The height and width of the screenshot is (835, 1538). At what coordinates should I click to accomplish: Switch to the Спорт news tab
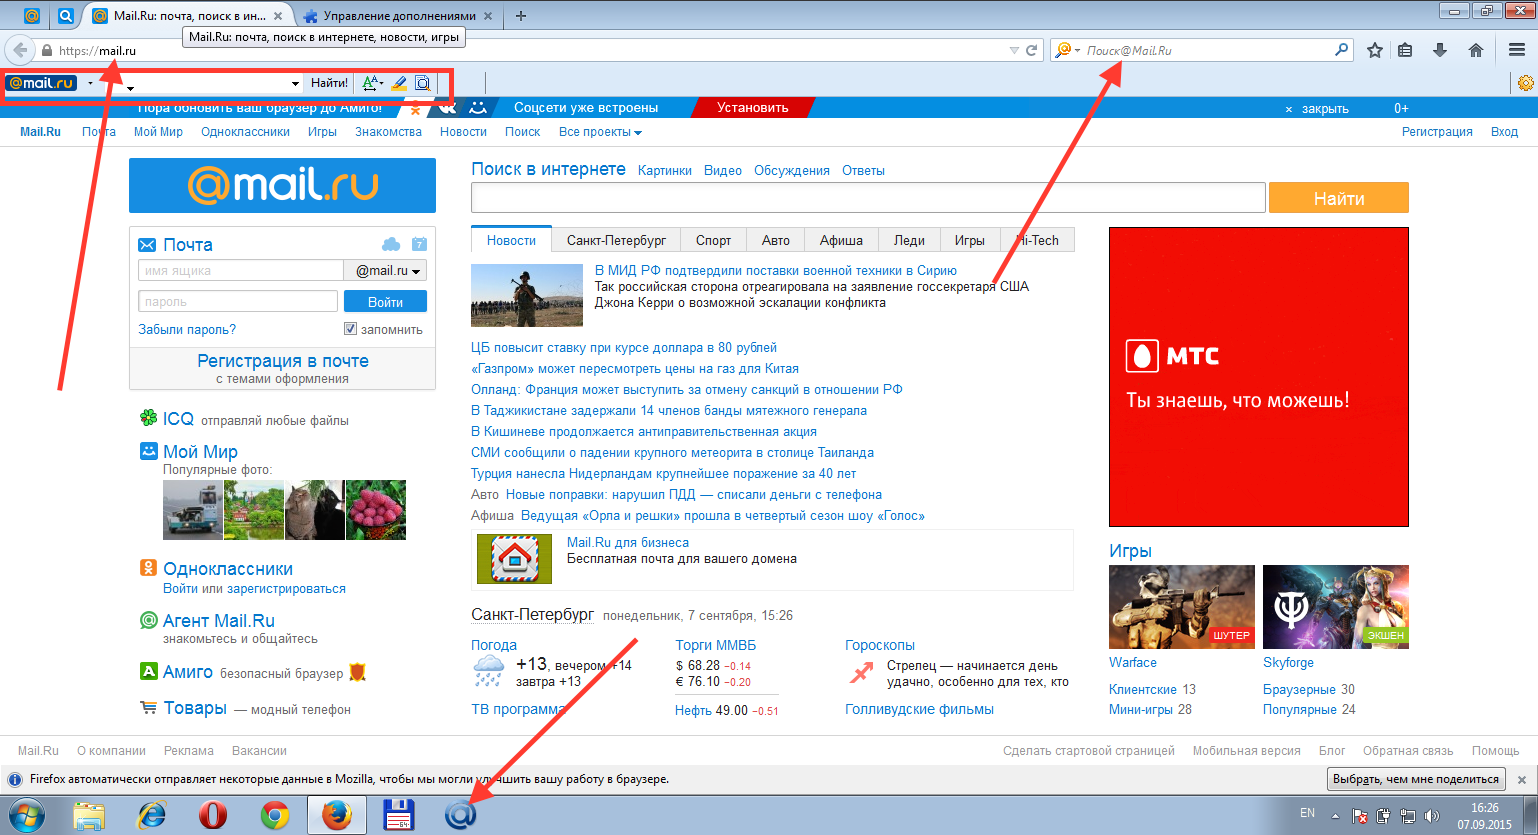tap(713, 240)
